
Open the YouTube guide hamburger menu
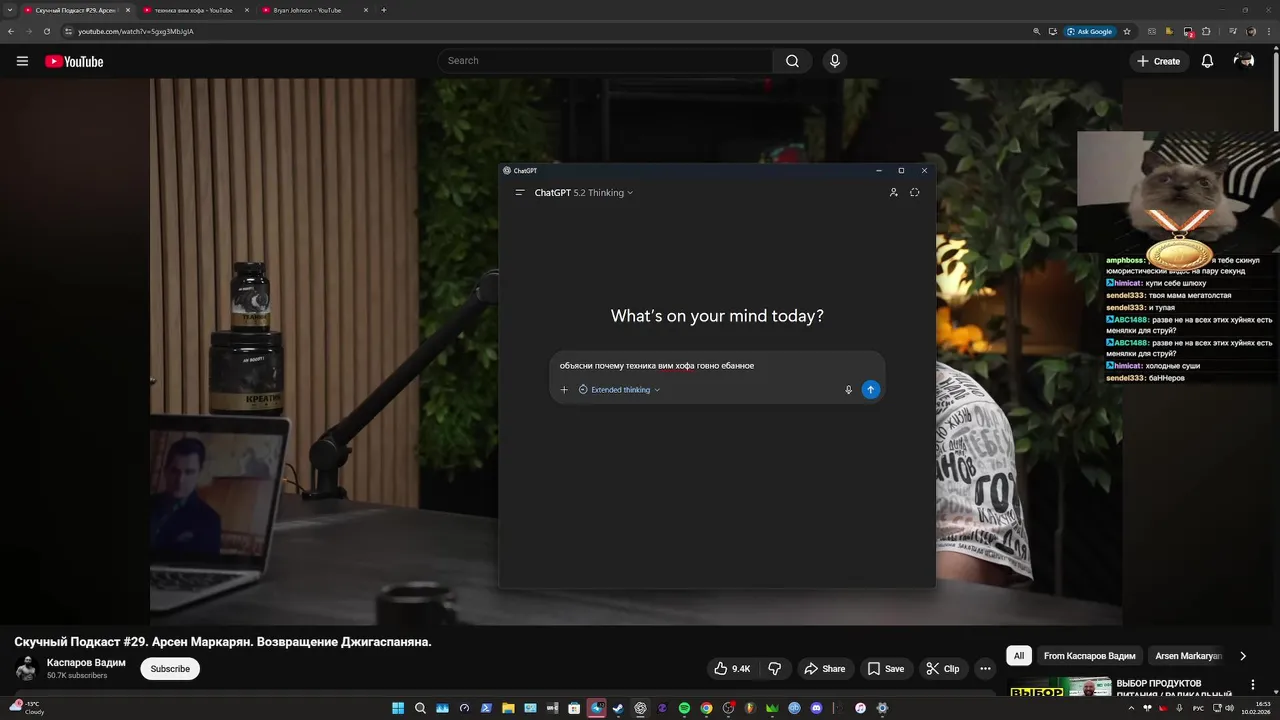pos(22,61)
